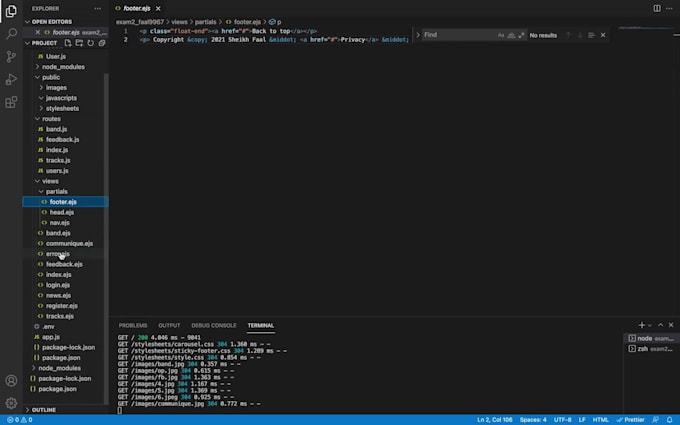This screenshot has width=680, height=425.
Task: Maximize the panel with the up chevron
Action: (660, 325)
